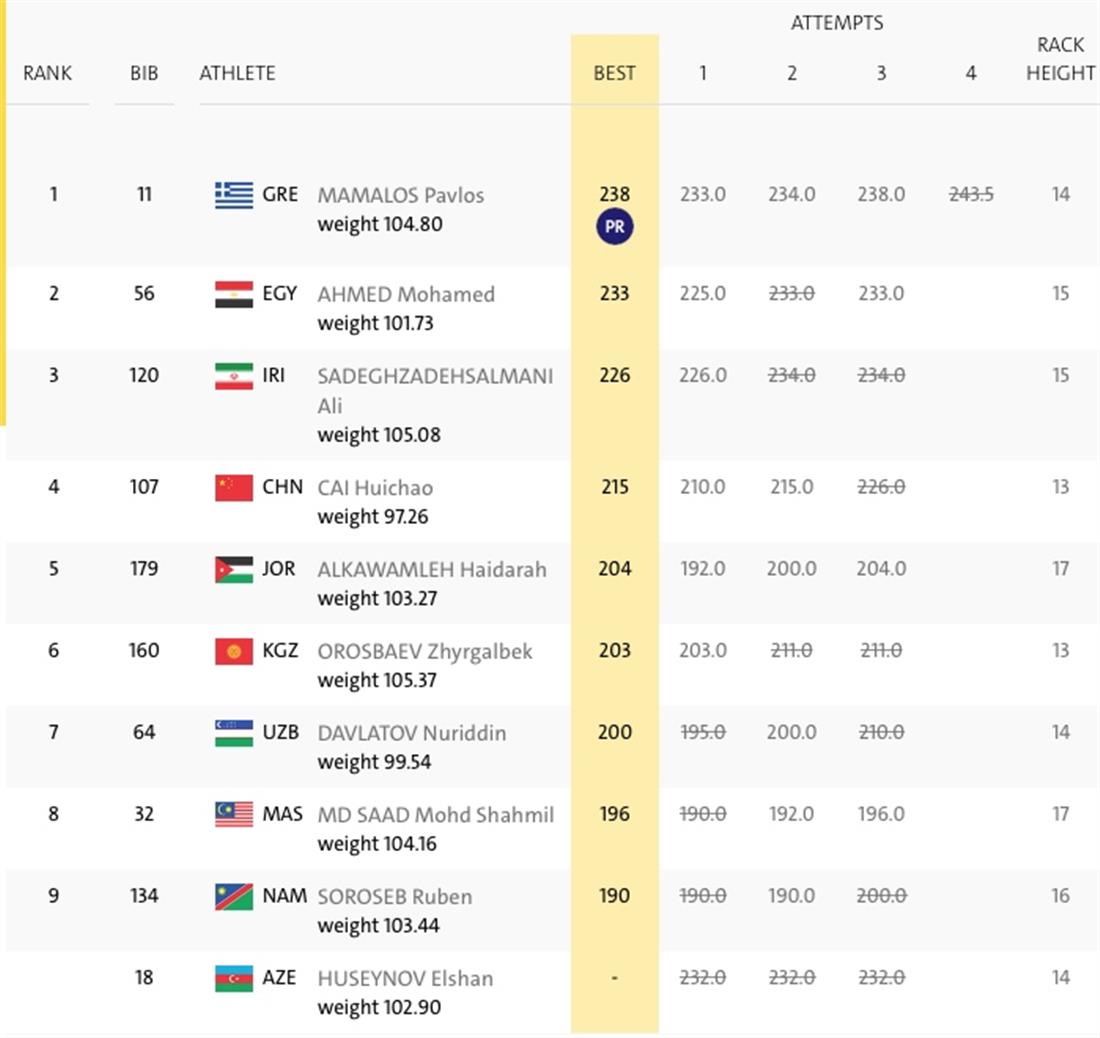Click the Azerbaijan flag icon

[x=233, y=978]
